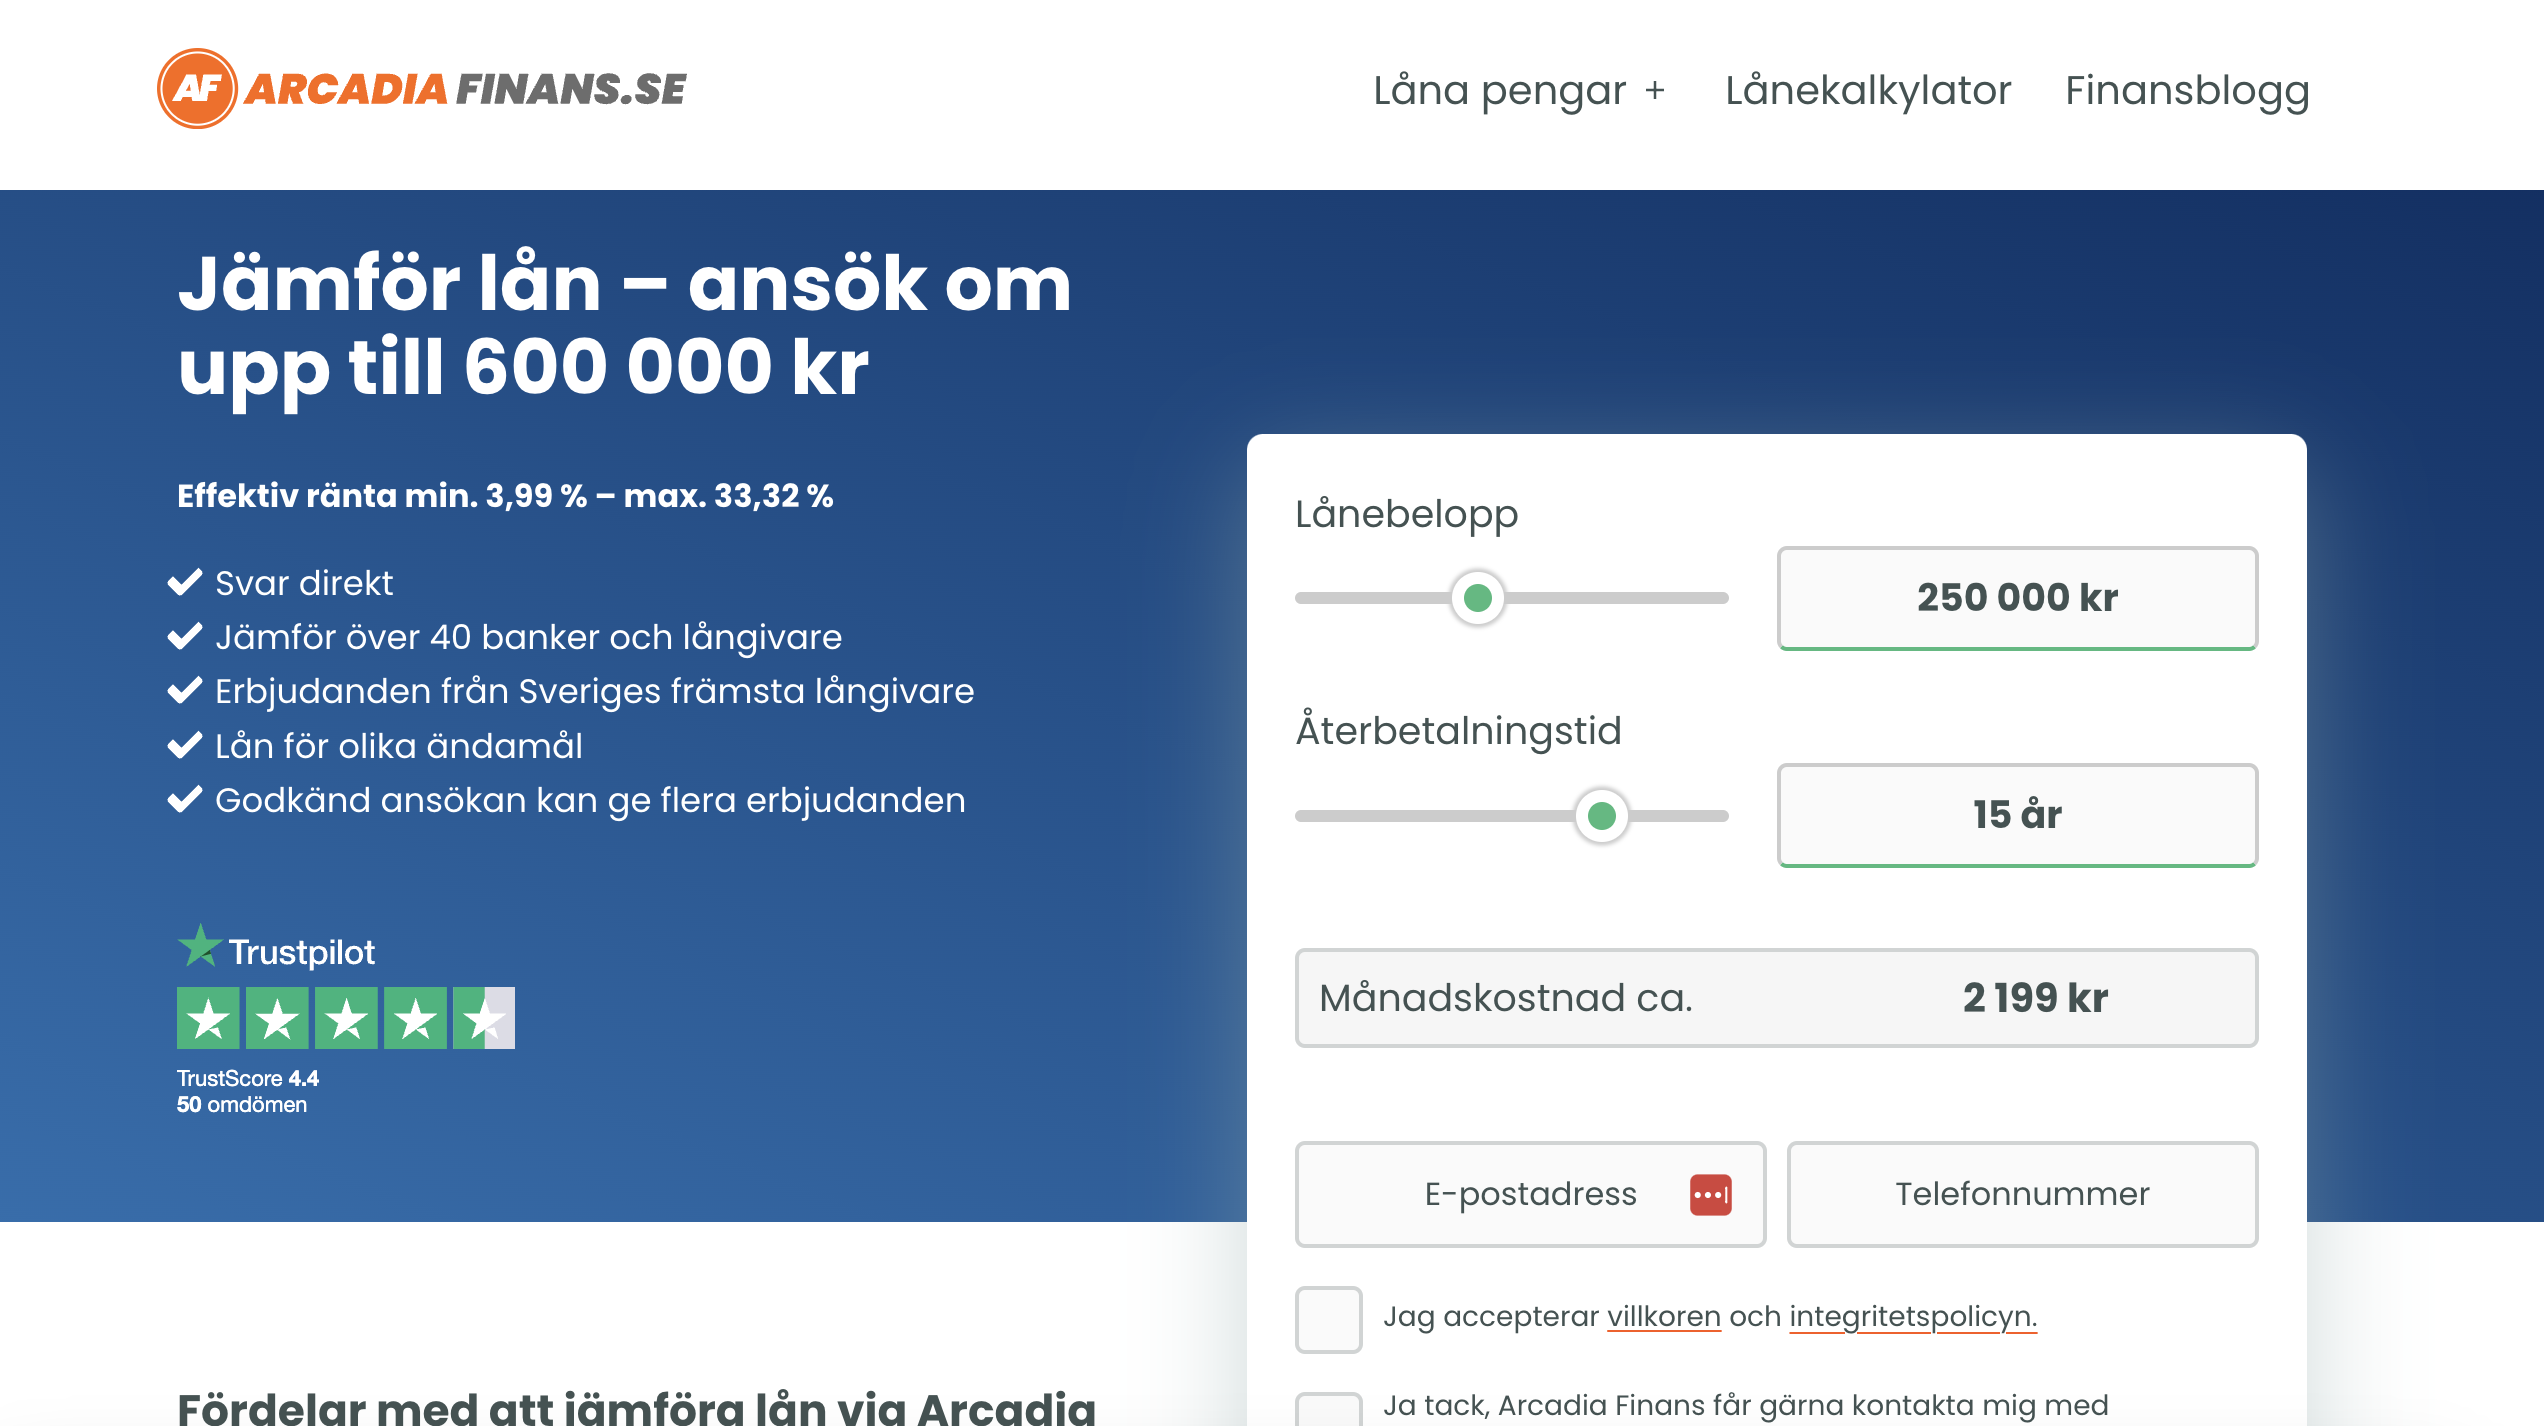Click the red password manager icon in email field
The width and height of the screenshot is (2544, 1426).
(1710, 1194)
